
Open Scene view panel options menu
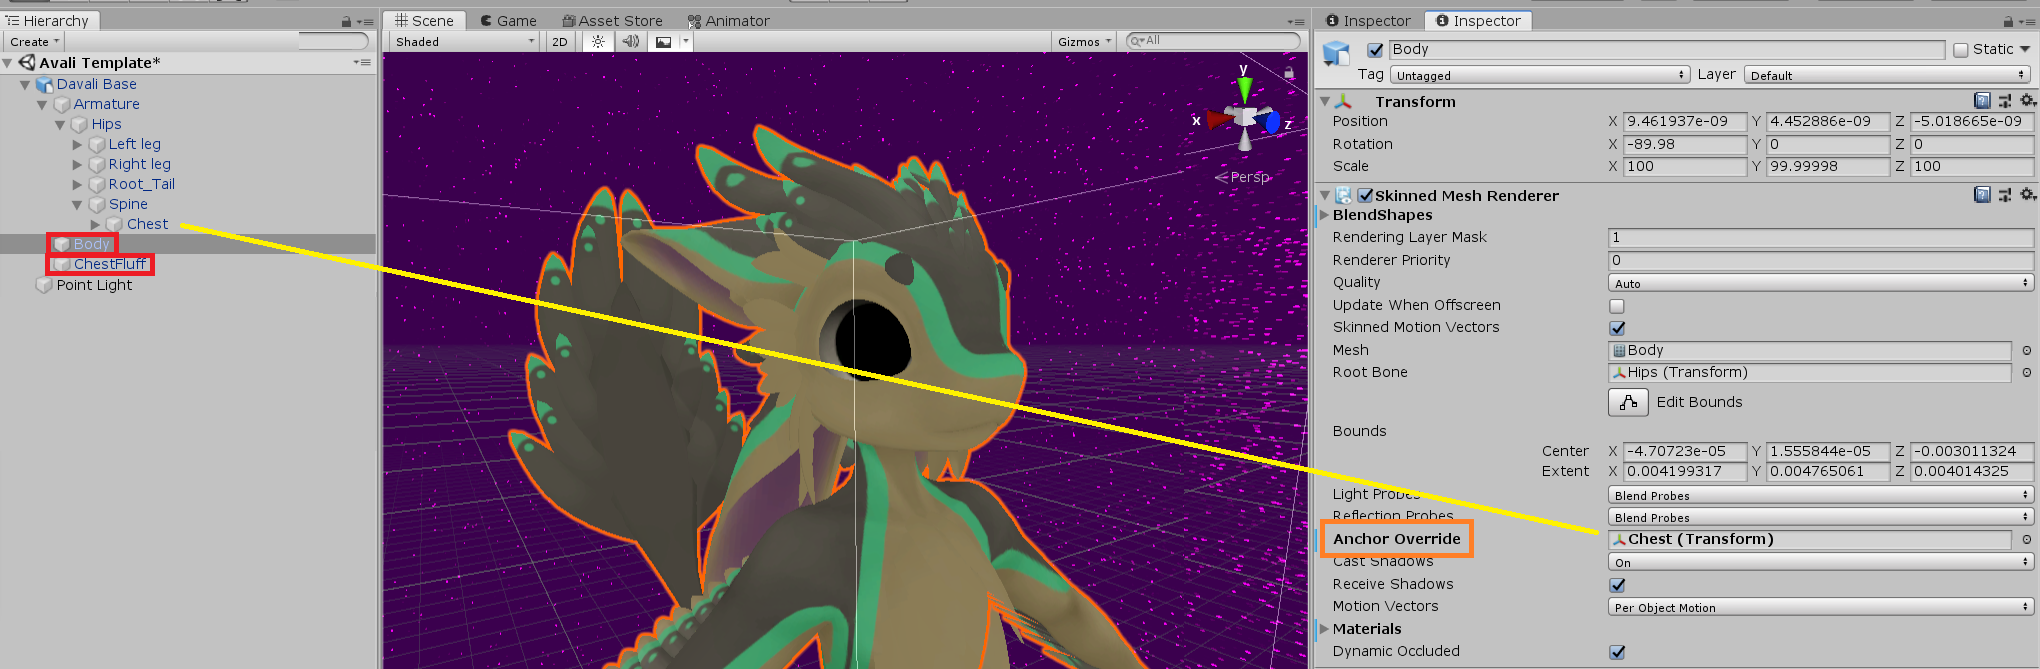coord(1296,21)
